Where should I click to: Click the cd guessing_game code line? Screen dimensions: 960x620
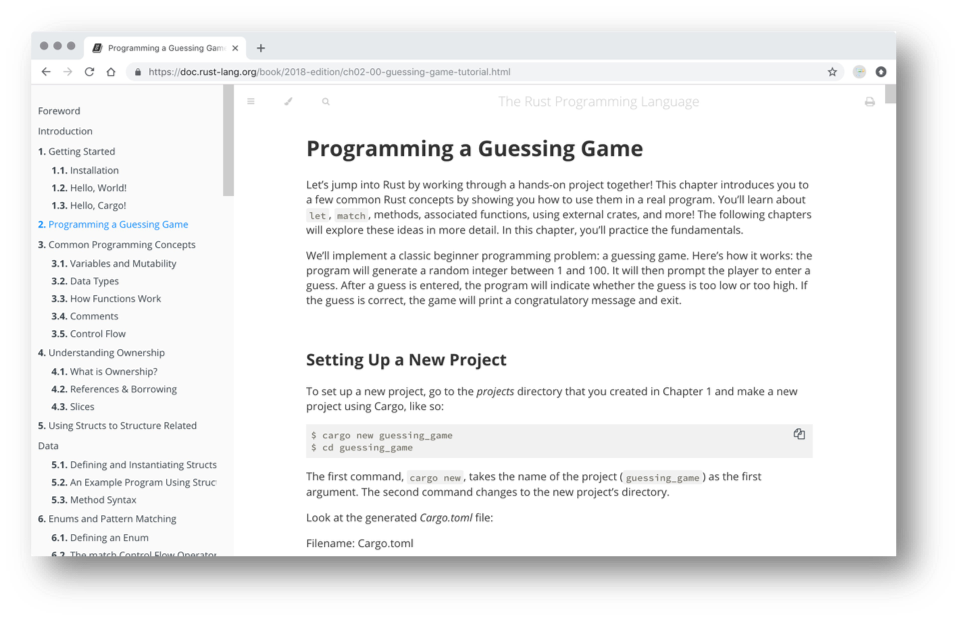[362, 447]
